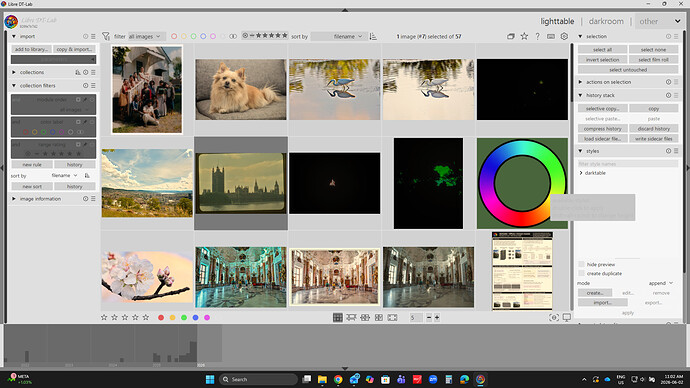690x388 pixels.
Task: Reset the image information module
Action: [85, 199]
